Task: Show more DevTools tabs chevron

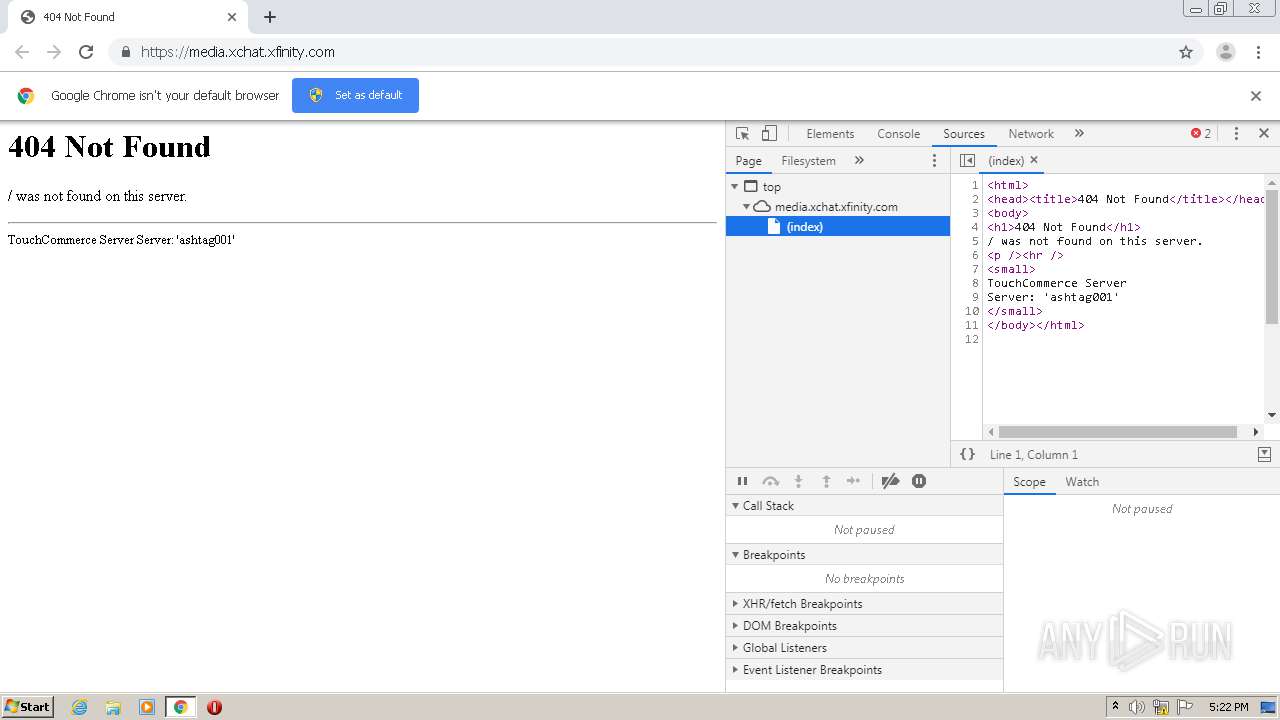Action: (1079, 133)
